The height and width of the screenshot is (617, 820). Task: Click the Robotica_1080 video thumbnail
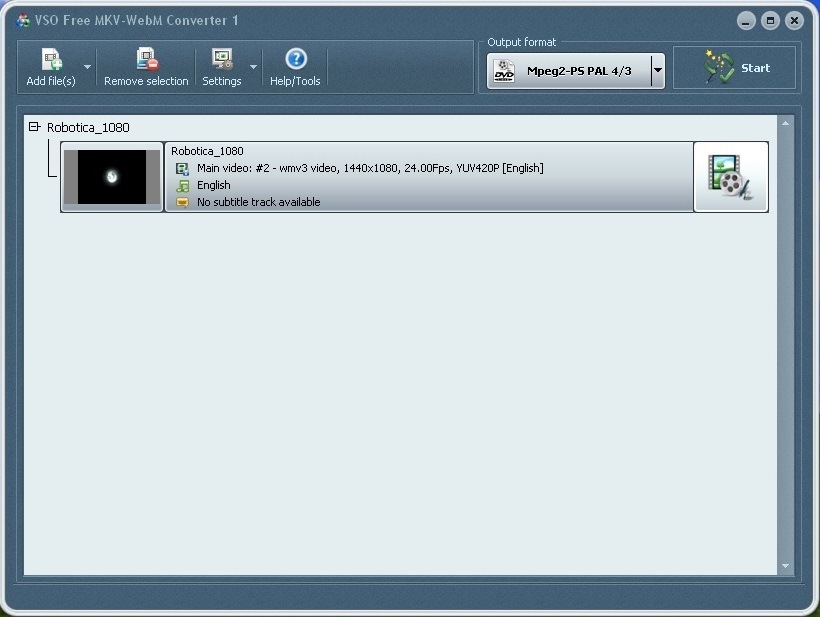coord(112,177)
